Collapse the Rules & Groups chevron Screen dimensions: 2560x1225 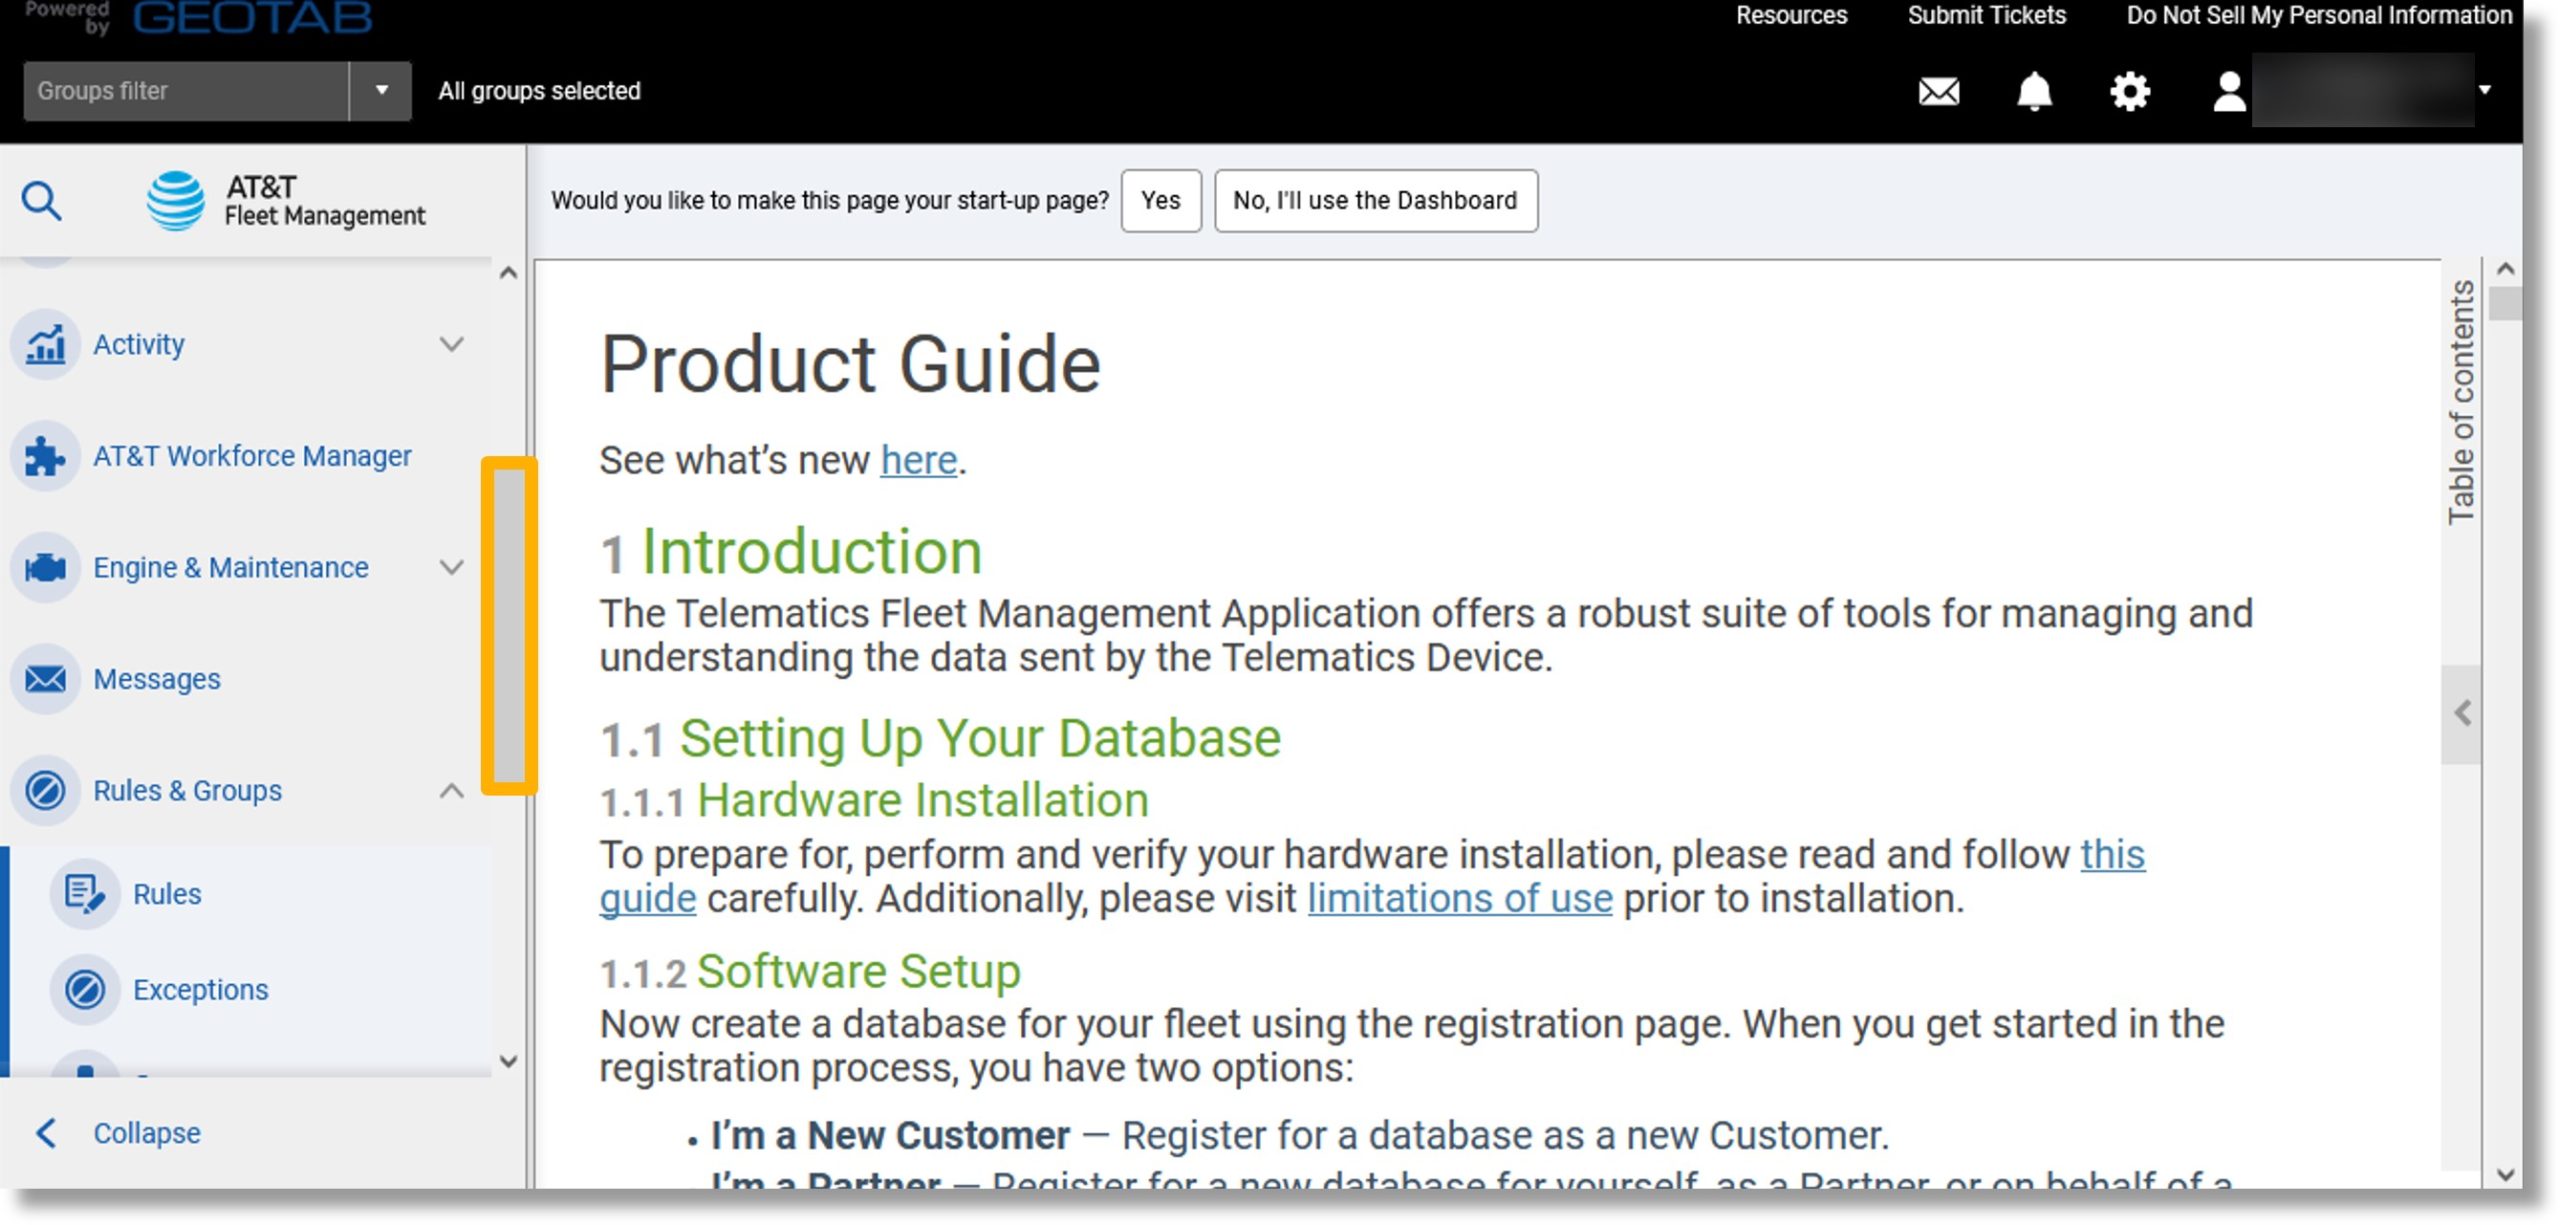(x=452, y=791)
